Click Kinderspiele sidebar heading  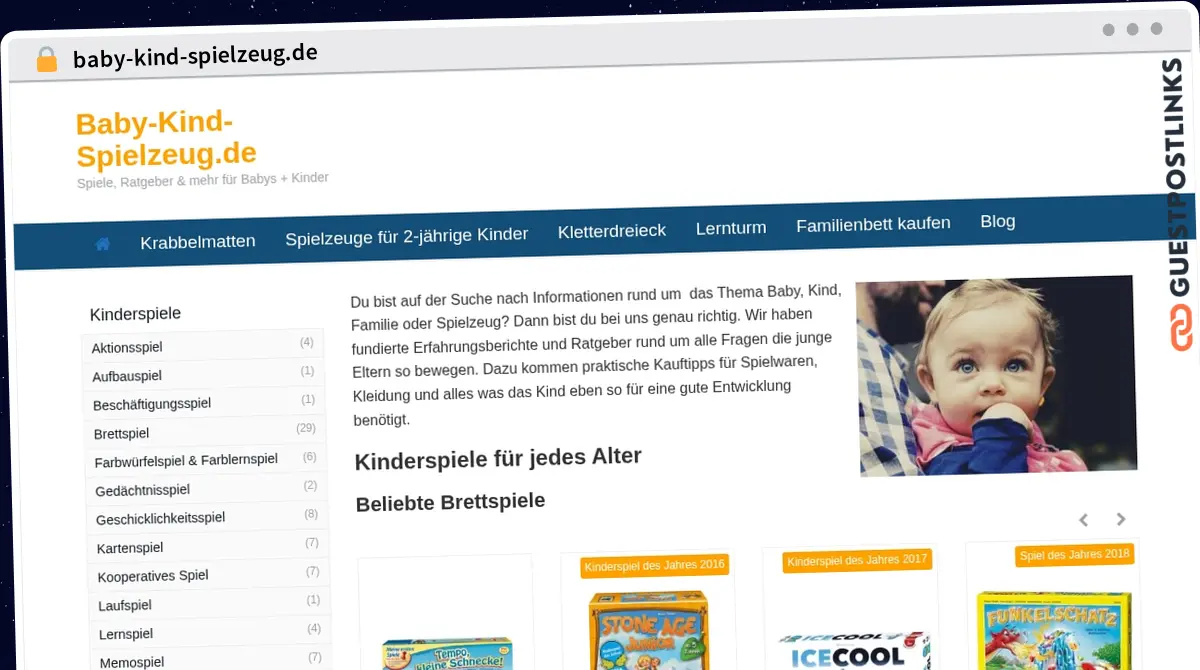pyautogui.click(x=135, y=314)
